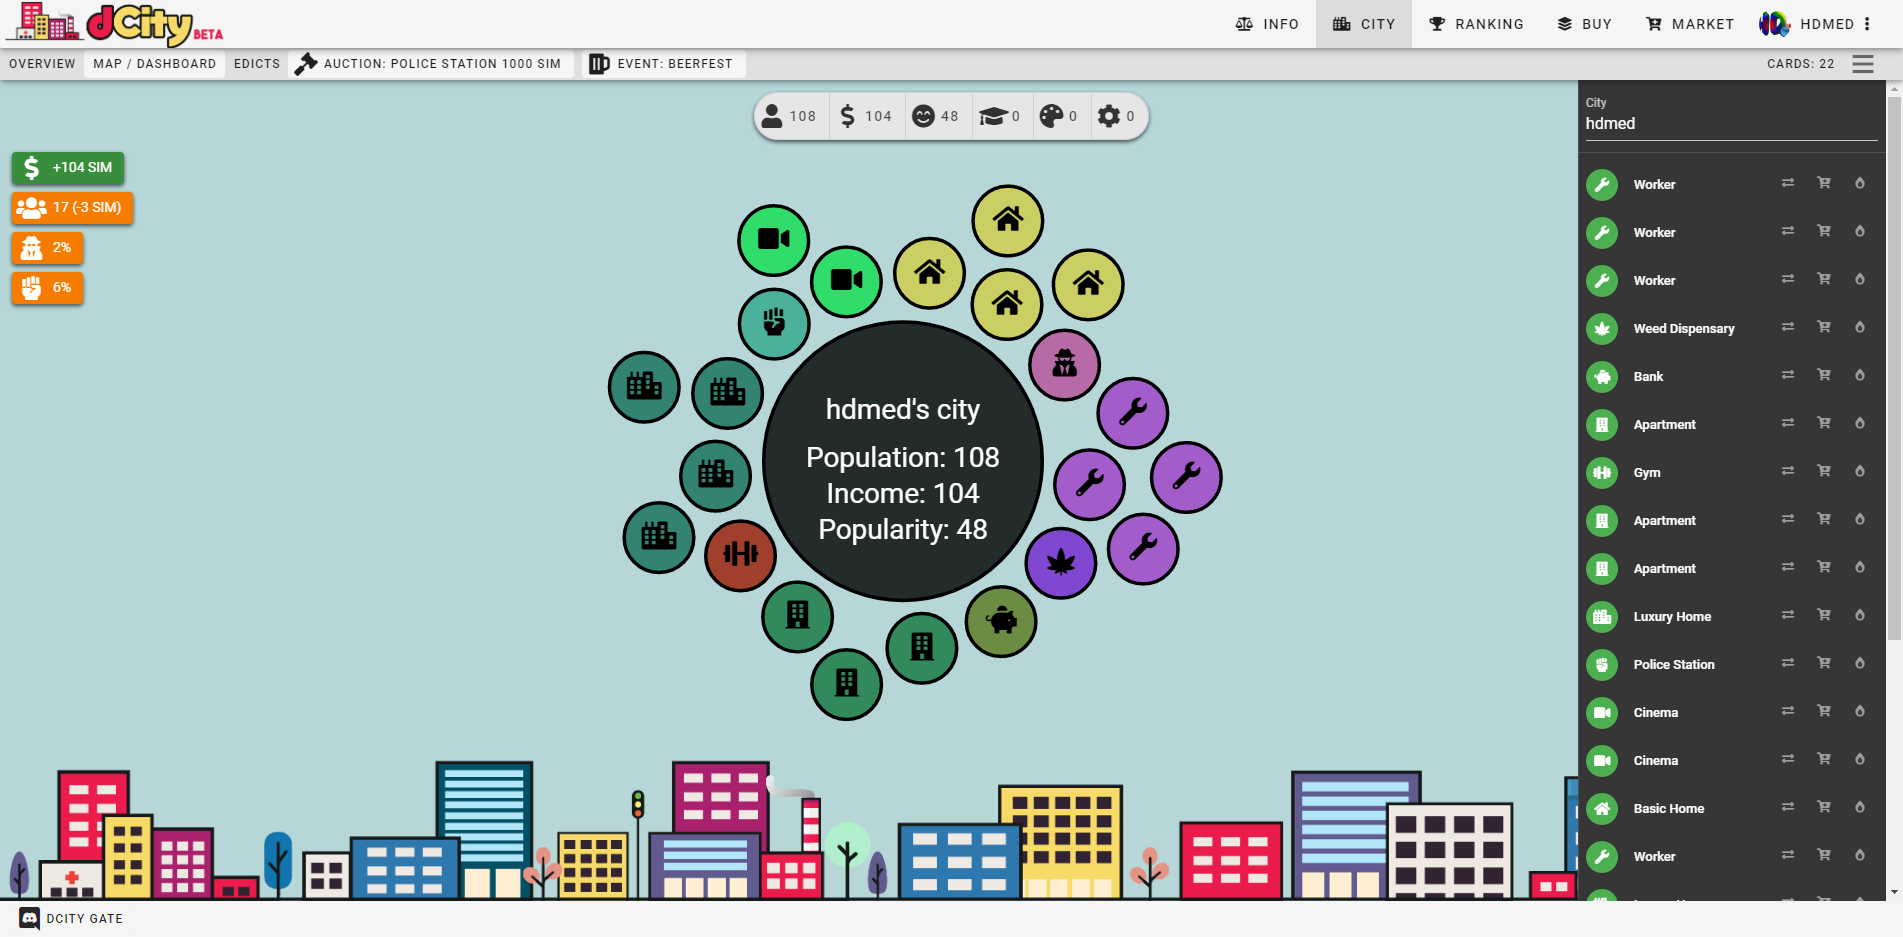The image size is (1903, 937).
Task: Open the population stat with the person icon
Action: pos(773,116)
